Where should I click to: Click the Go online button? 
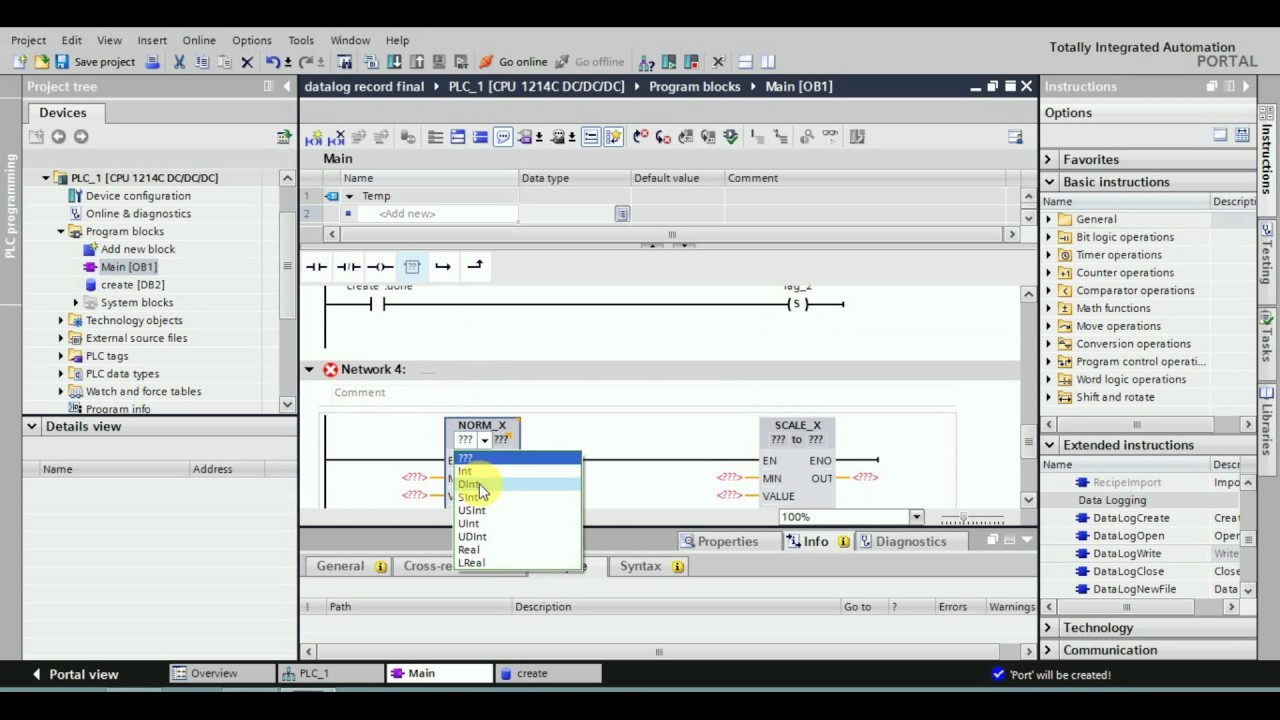pyautogui.click(x=513, y=62)
